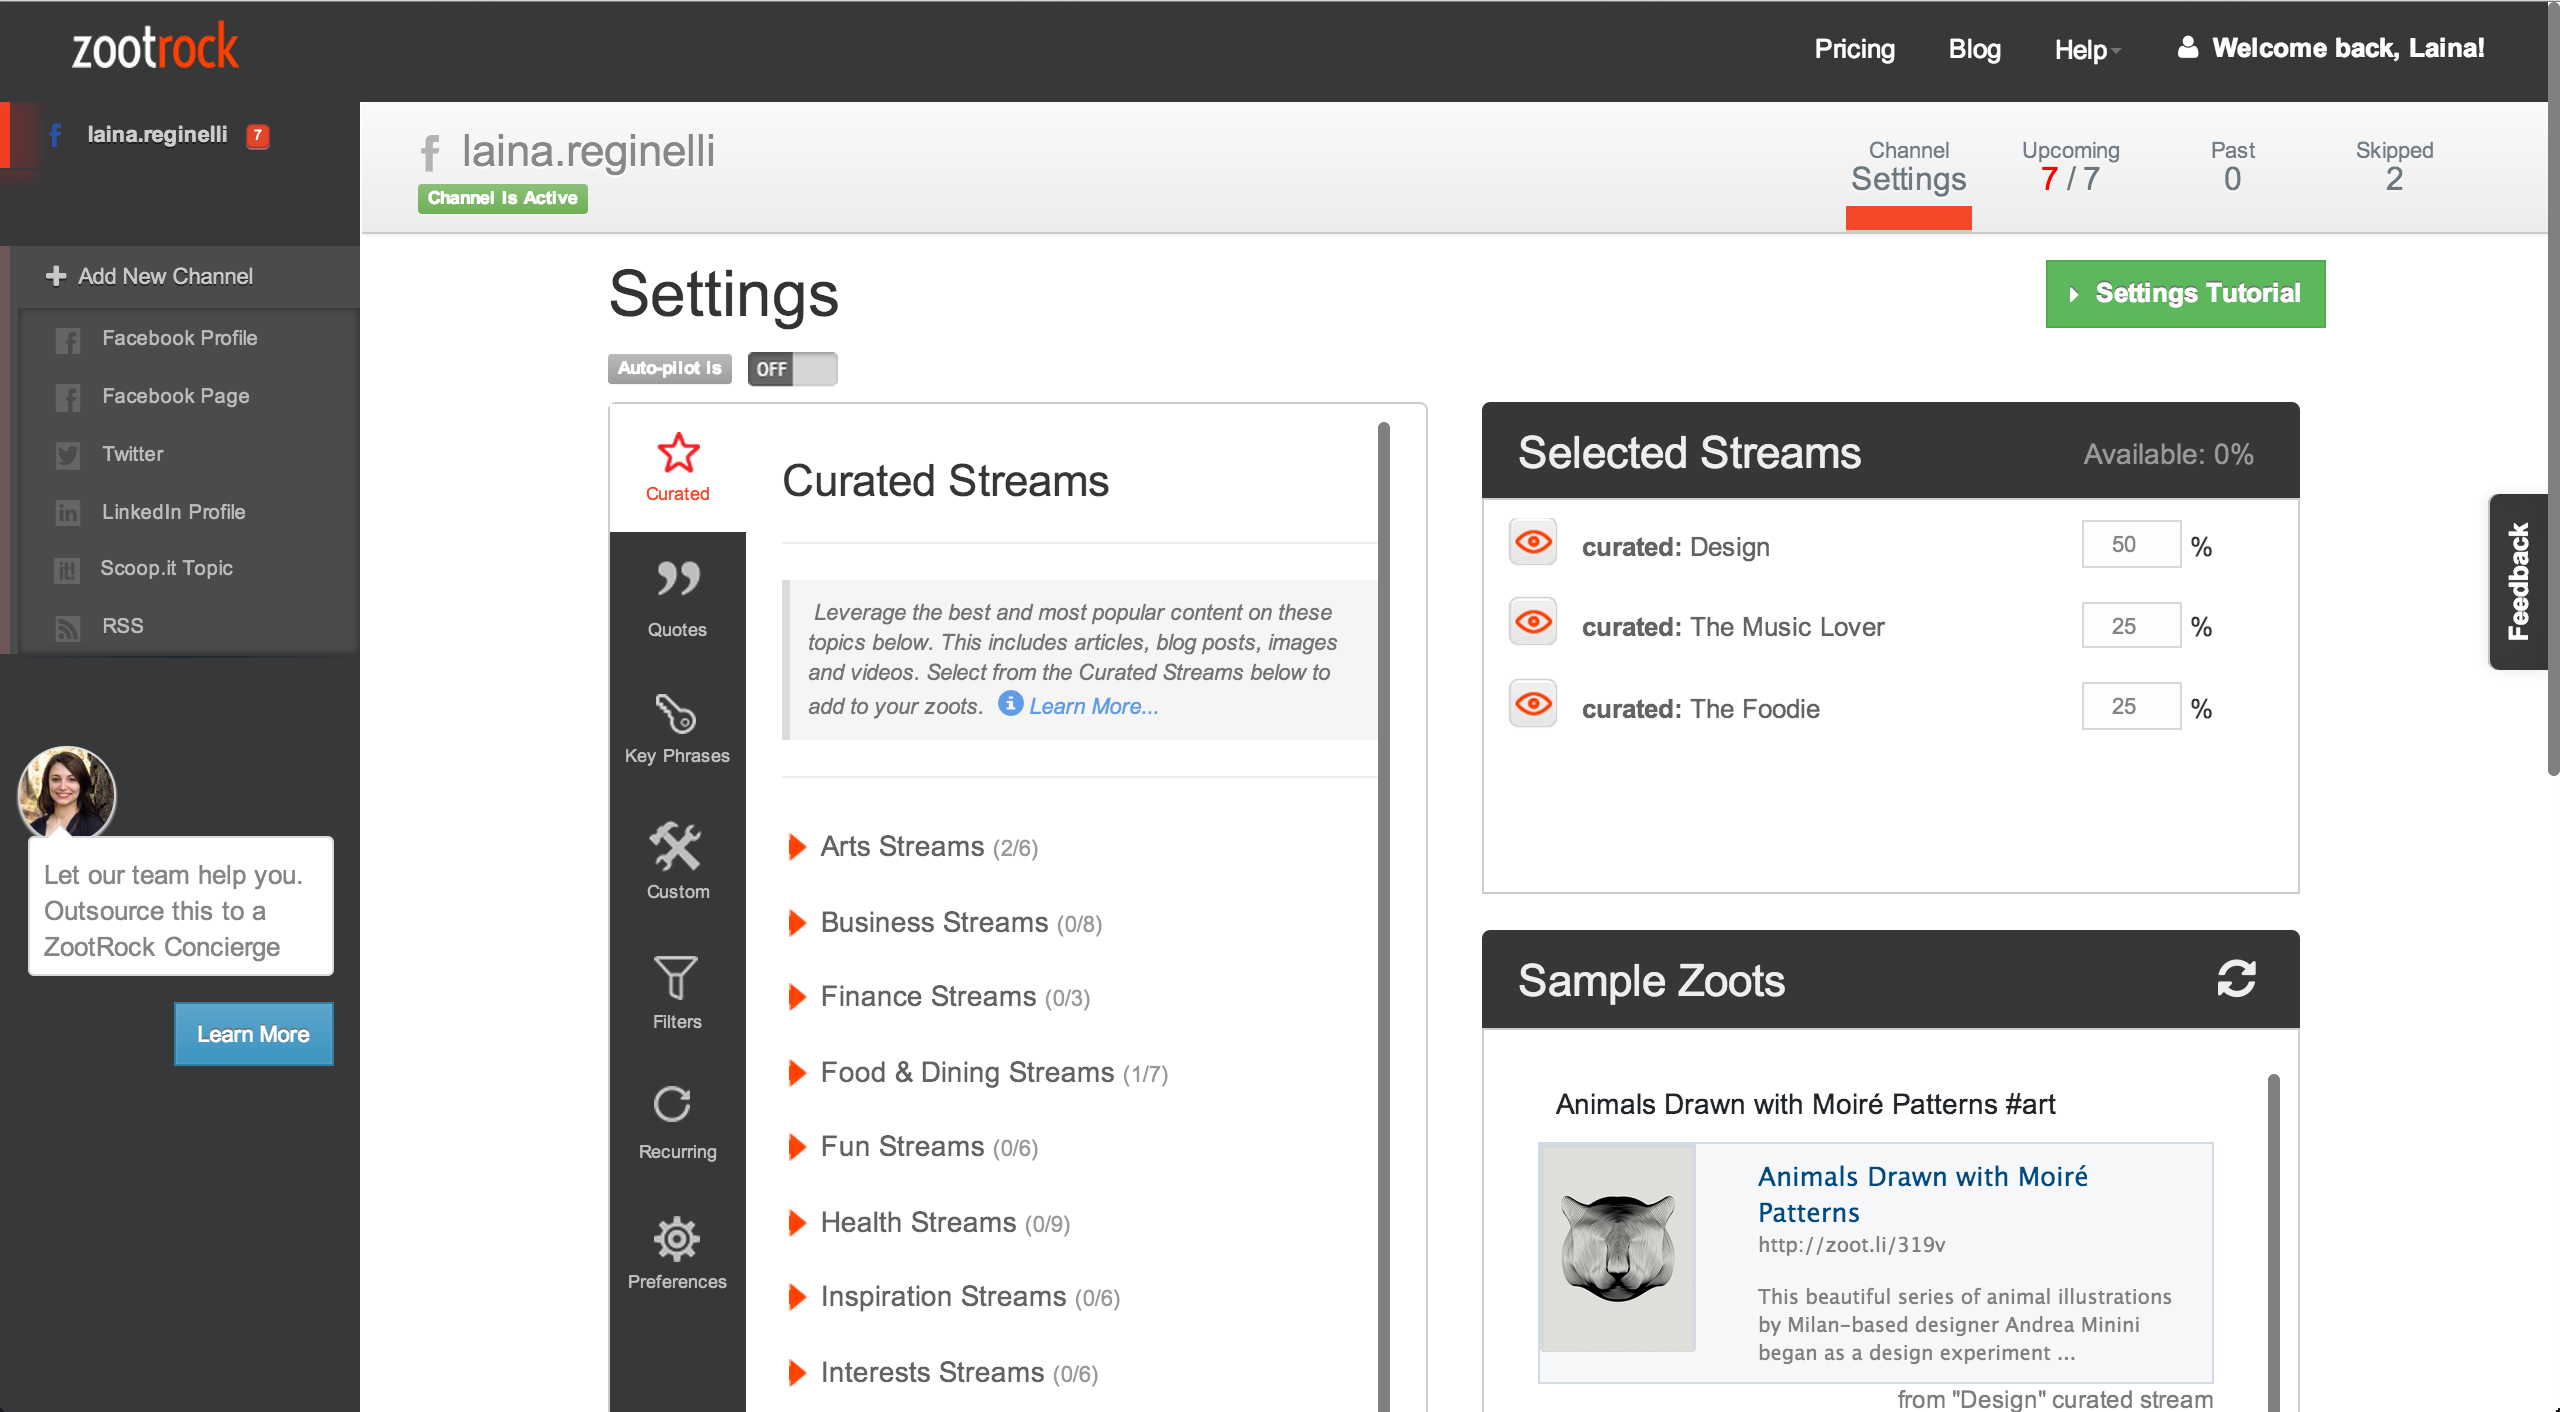Open the Skipped posts tab
Viewport: 2560px width, 1412px height.
click(x=2393, y=166)
